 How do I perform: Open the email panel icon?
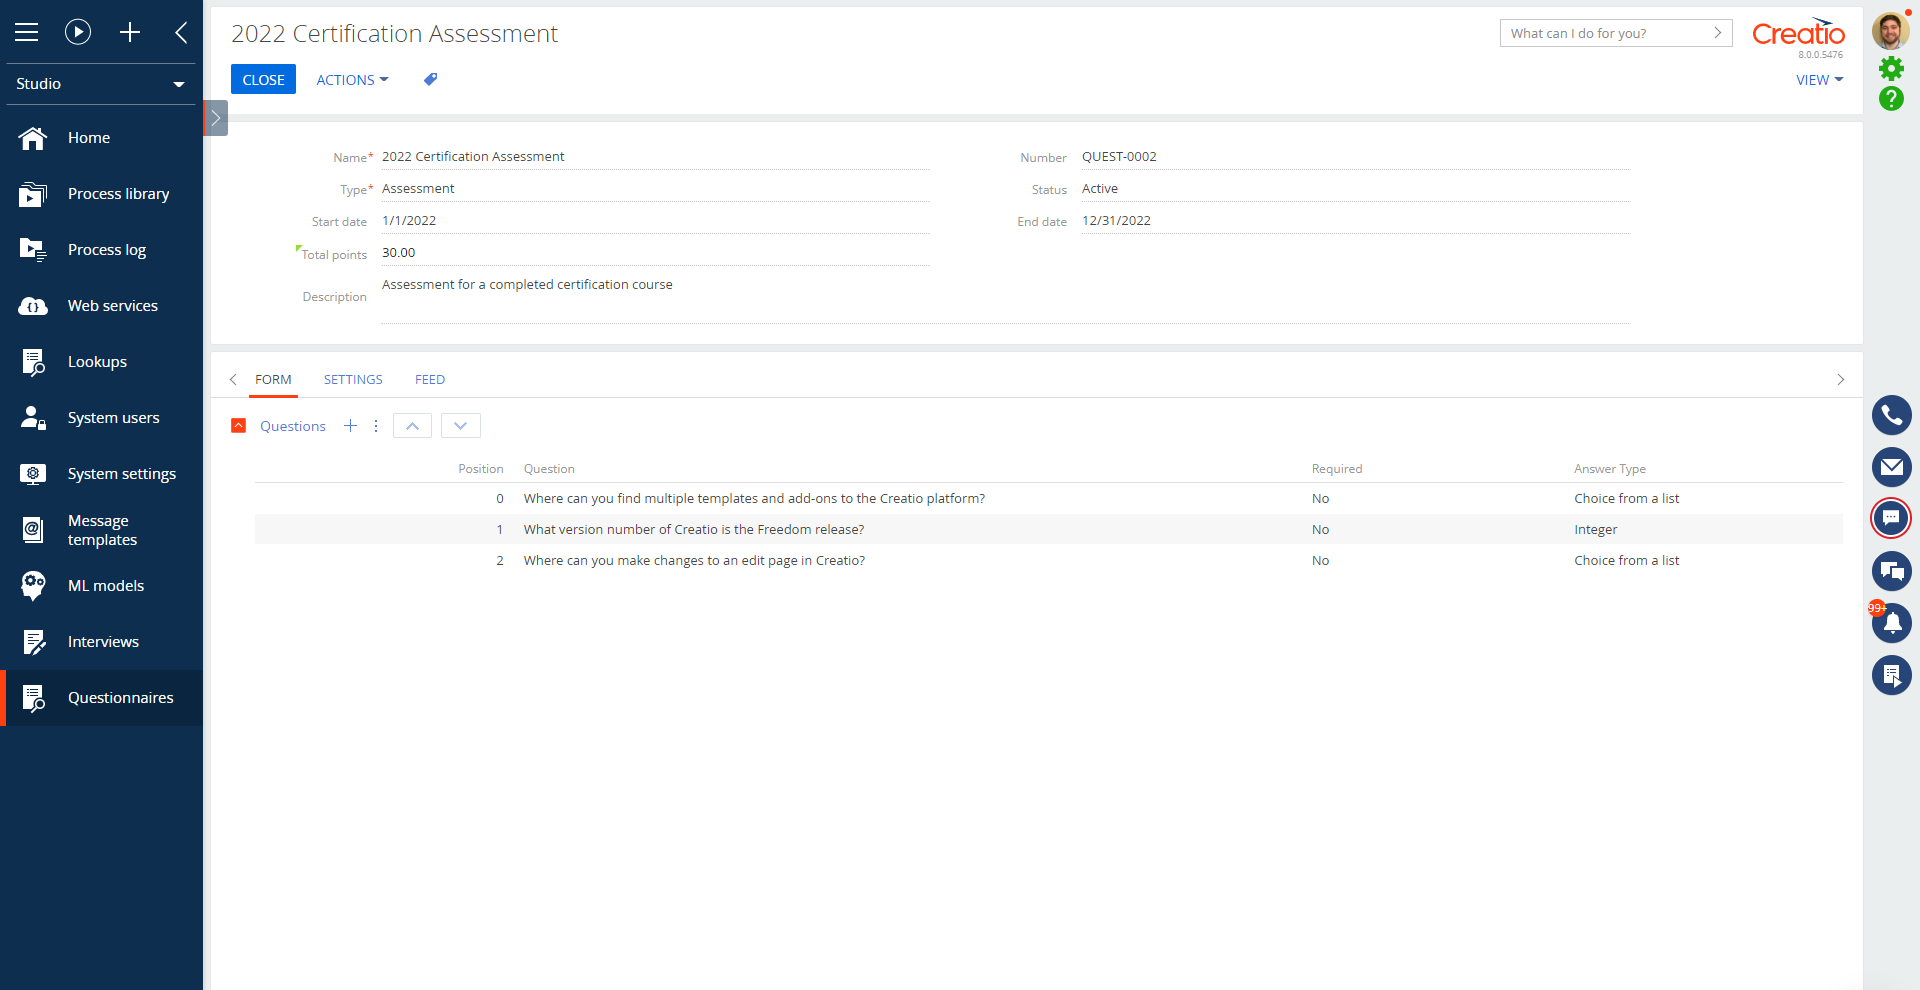[1892, 466]
